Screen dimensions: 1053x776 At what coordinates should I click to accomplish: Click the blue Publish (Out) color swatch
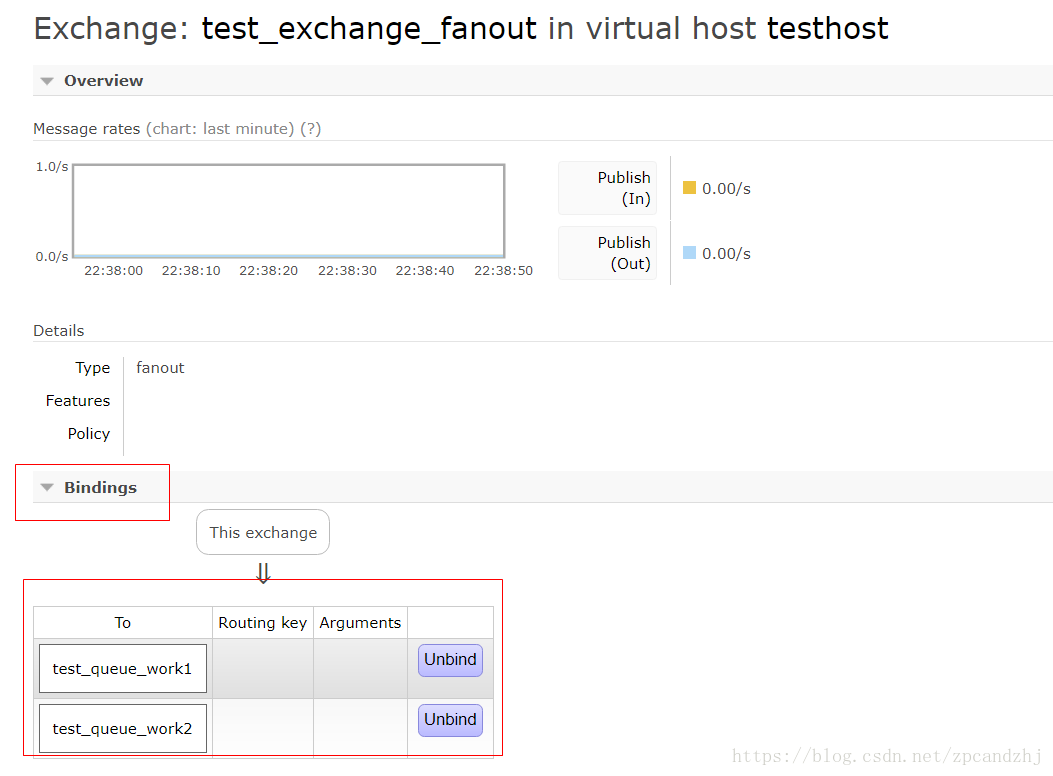(x=689, y=252)
